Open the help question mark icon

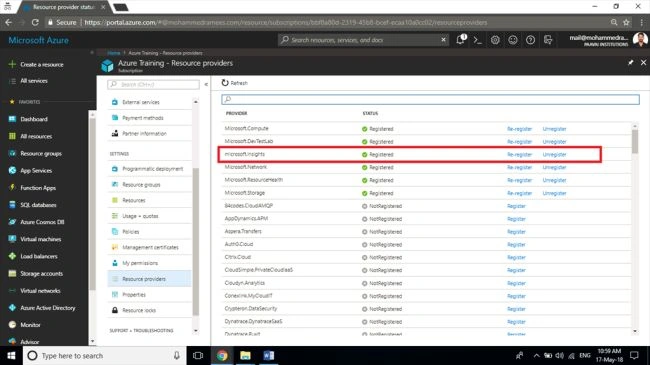[530, 40]
